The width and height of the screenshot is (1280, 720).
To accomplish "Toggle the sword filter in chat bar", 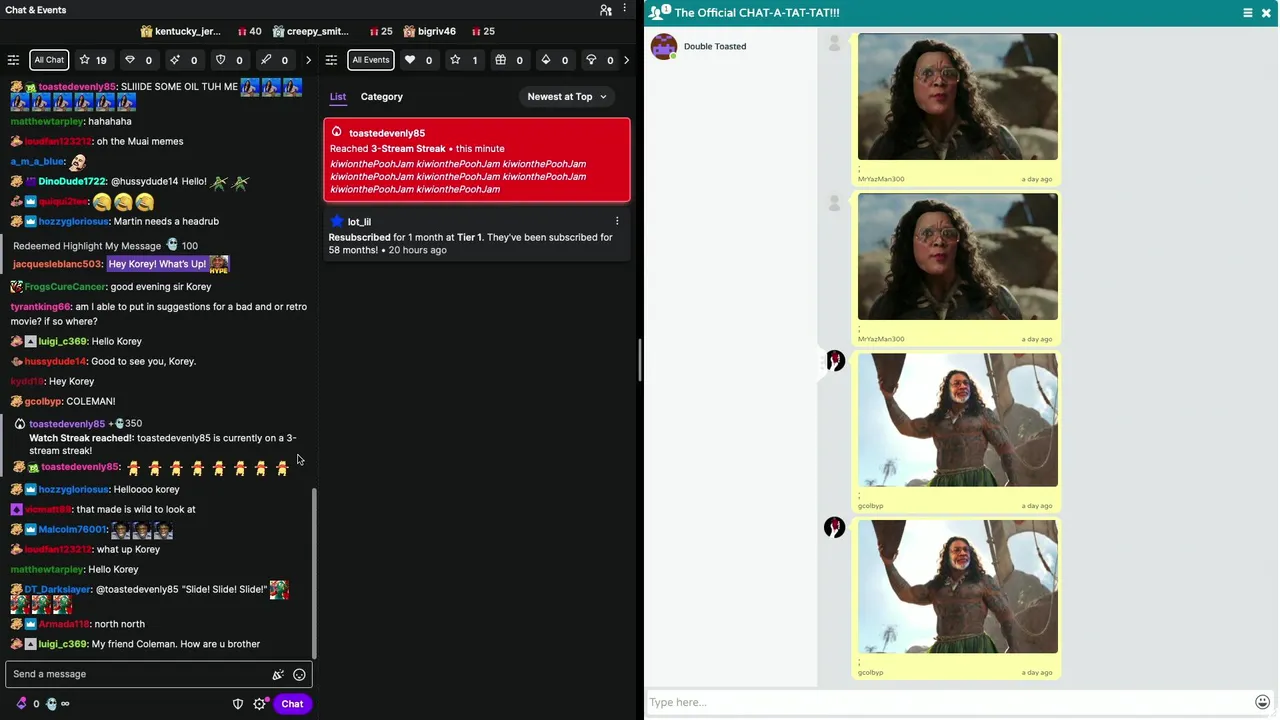I will [x=274, y=60].
